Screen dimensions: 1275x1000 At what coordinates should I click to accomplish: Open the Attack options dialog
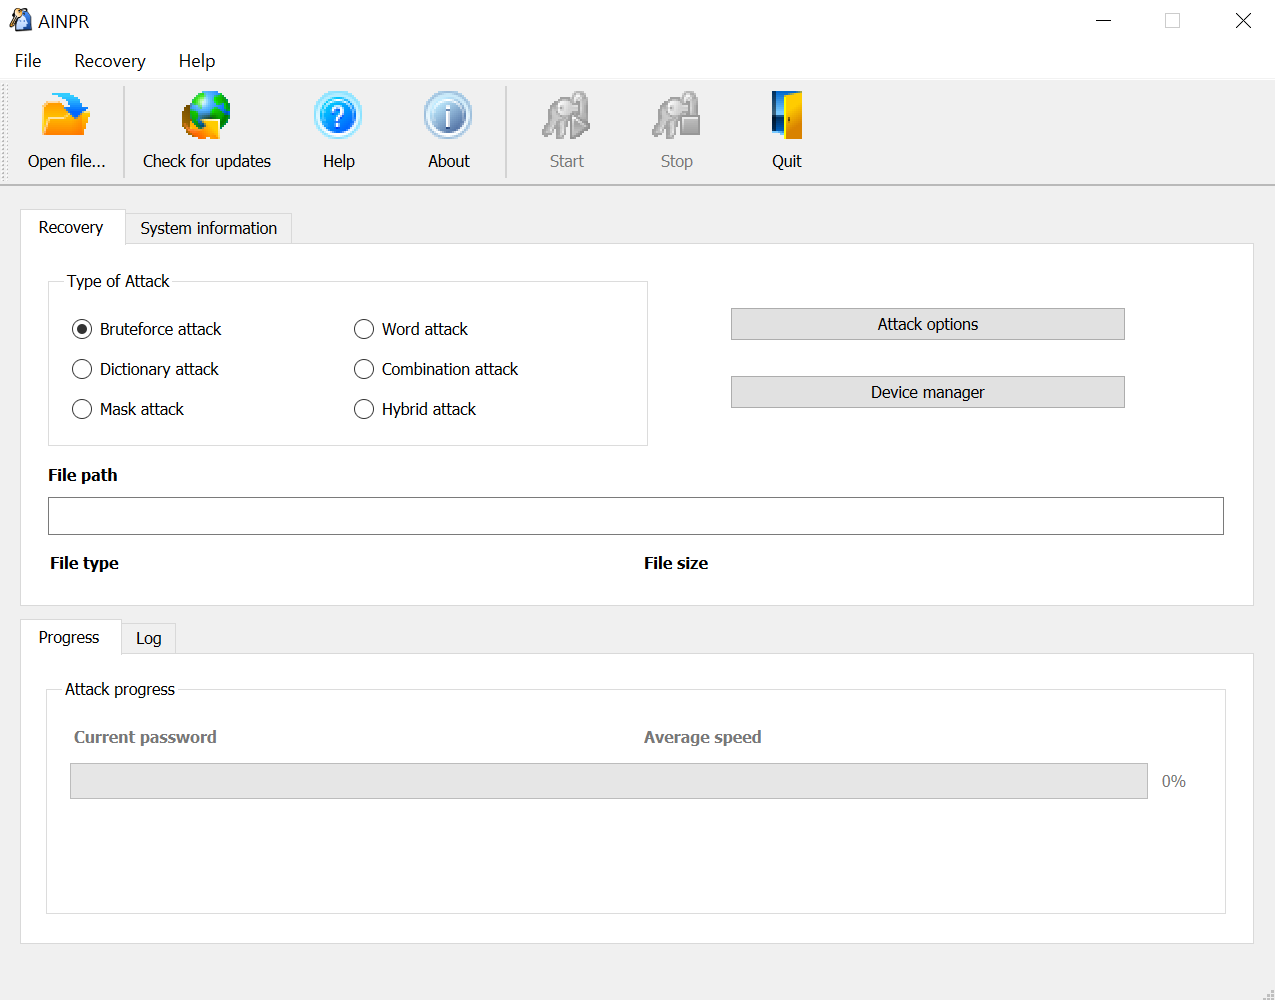[x=927, y=324]
